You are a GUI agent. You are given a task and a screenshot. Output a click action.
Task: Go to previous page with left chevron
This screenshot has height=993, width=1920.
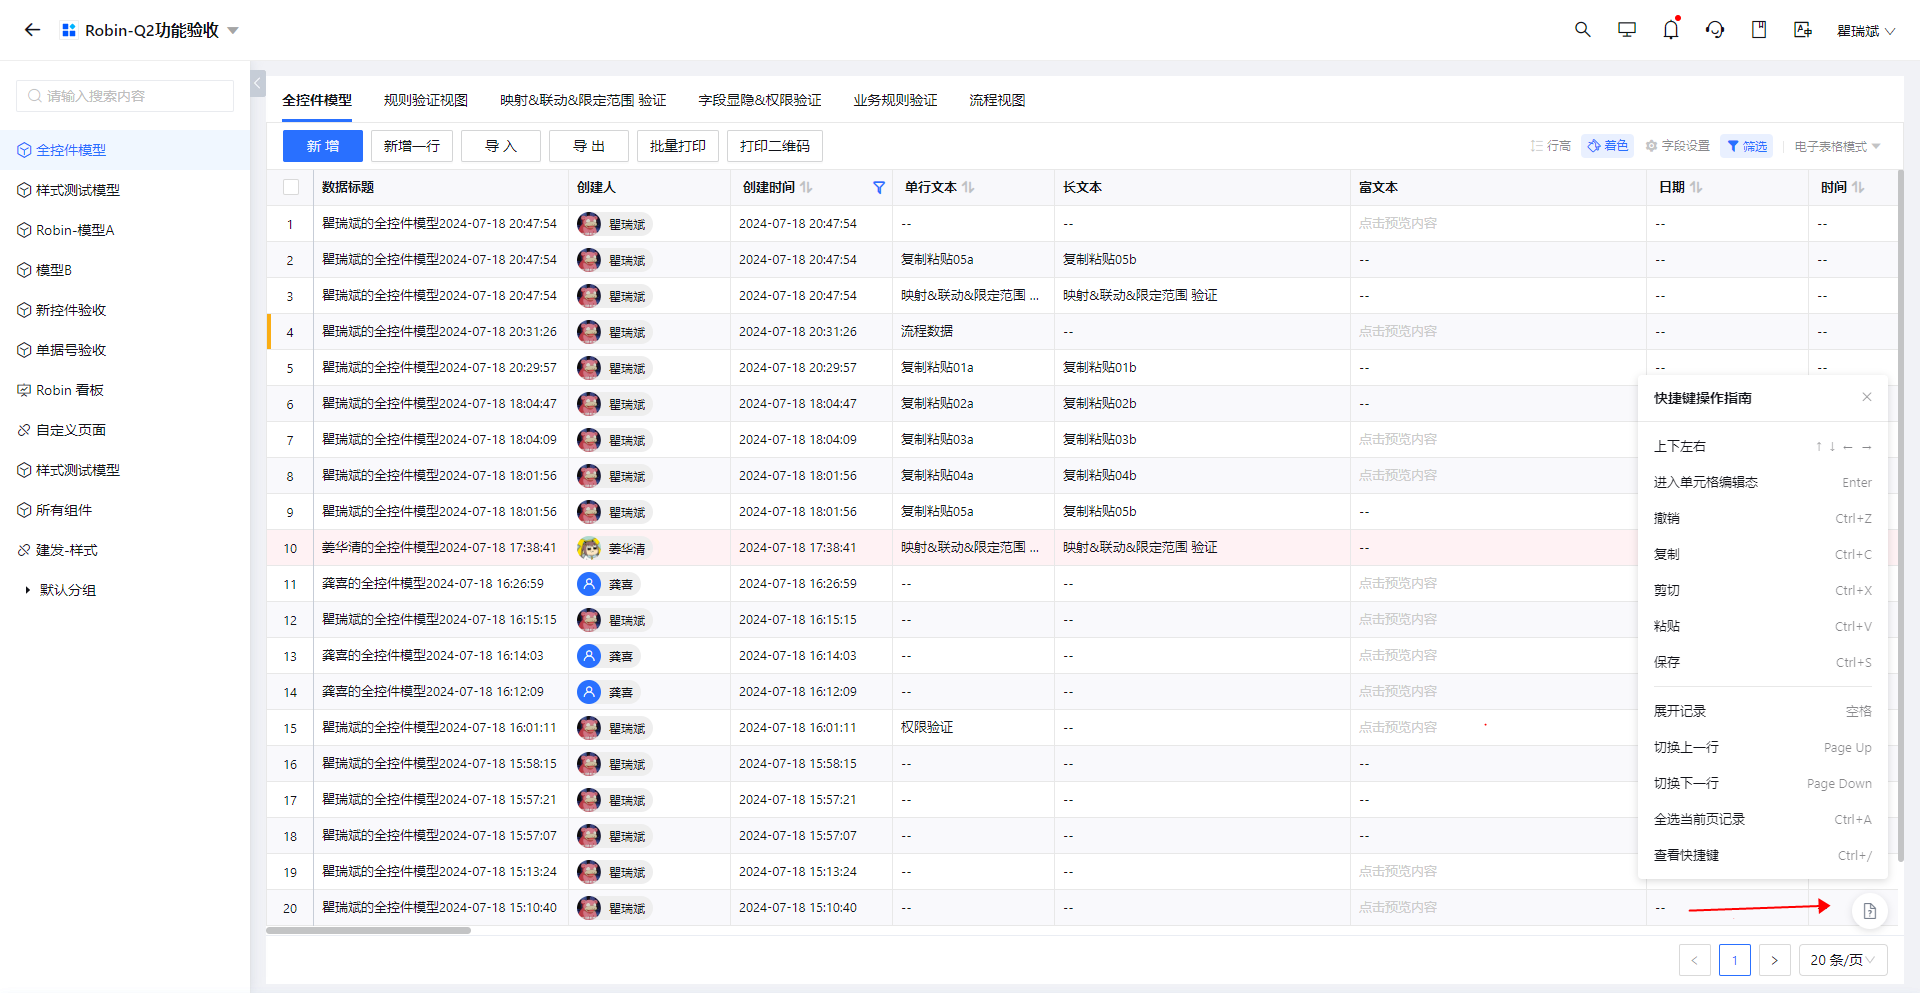[1694, 960]
